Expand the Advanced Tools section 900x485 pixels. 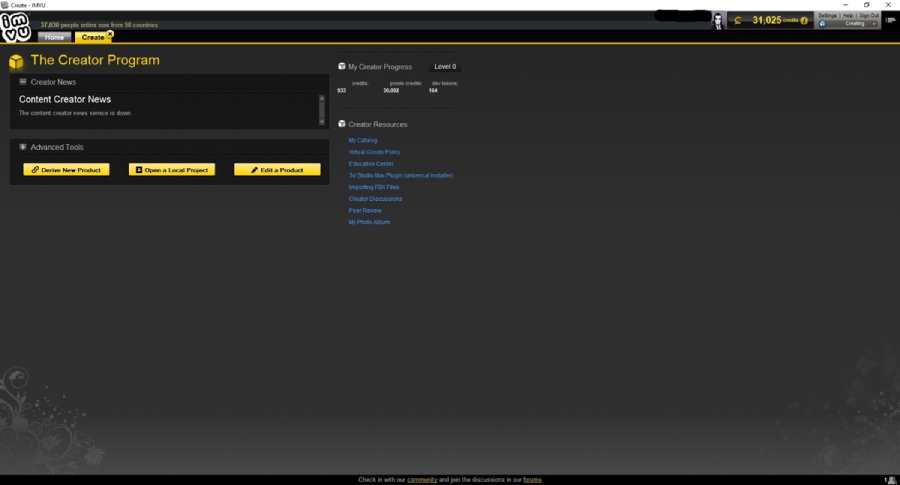pos(23,147)
